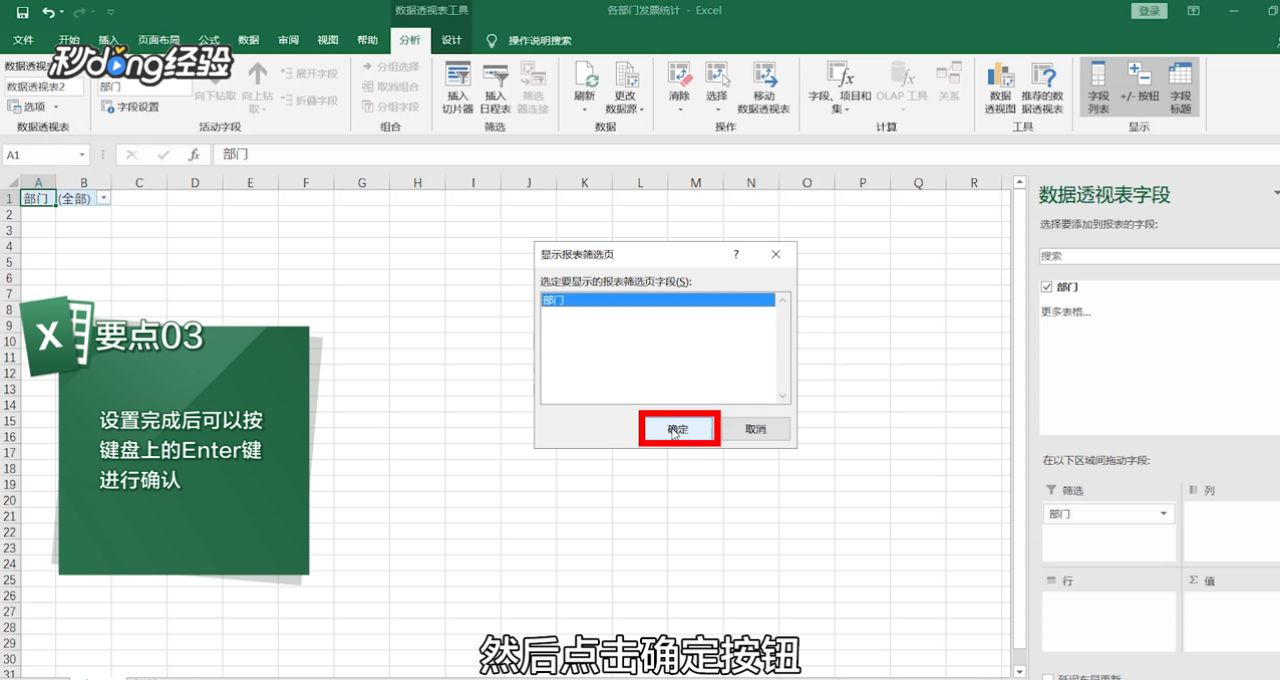
Task: Close the 显示报表筛选页 dialog
Action: 775,255
